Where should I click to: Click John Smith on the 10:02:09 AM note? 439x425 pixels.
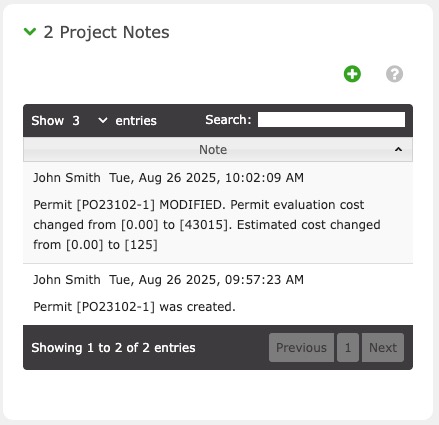tap(67, 178)
